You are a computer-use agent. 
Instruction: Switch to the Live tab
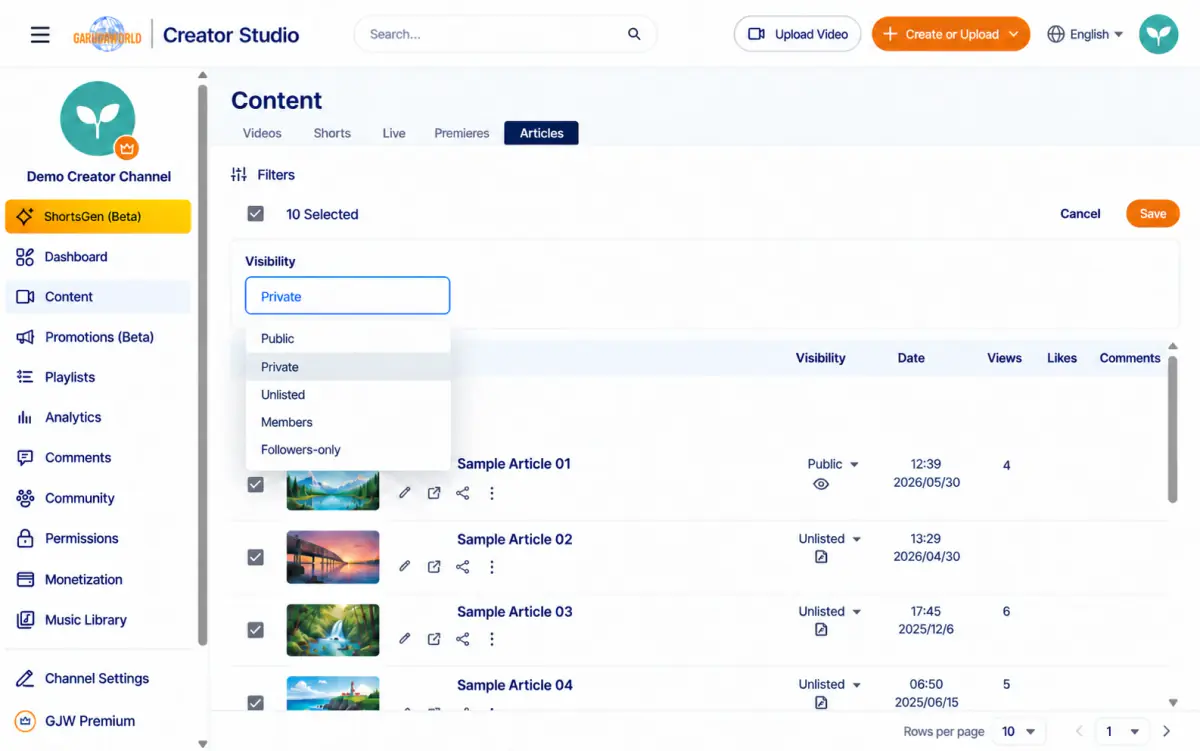pos(394,133)
